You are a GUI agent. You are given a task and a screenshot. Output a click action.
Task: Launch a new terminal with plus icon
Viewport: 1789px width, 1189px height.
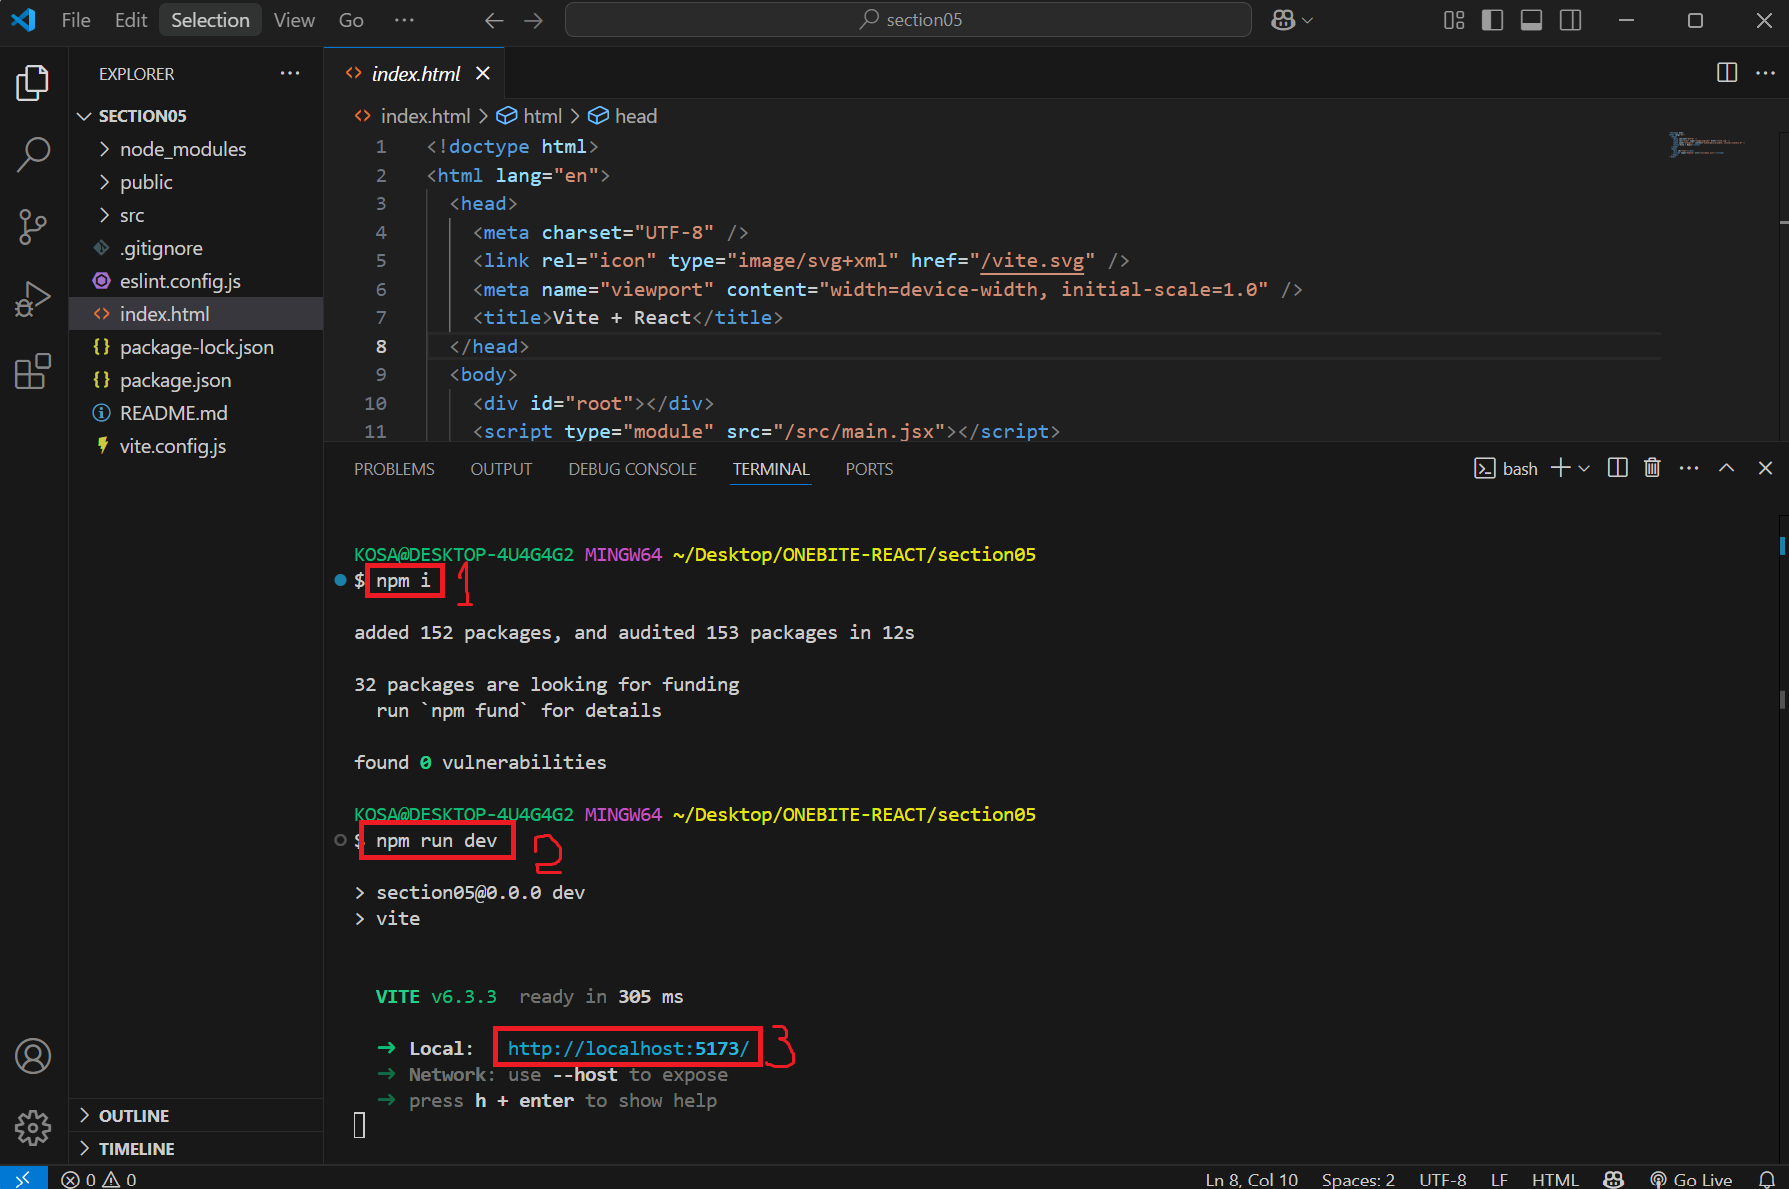point(1559,468)
